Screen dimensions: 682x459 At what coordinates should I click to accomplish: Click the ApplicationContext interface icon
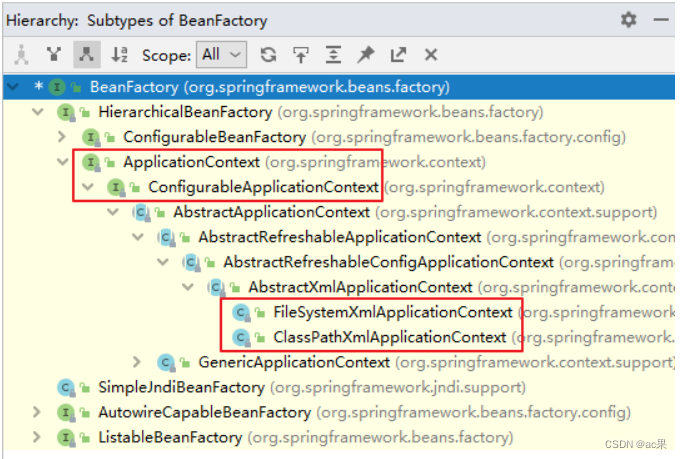[x=91, y=162]
